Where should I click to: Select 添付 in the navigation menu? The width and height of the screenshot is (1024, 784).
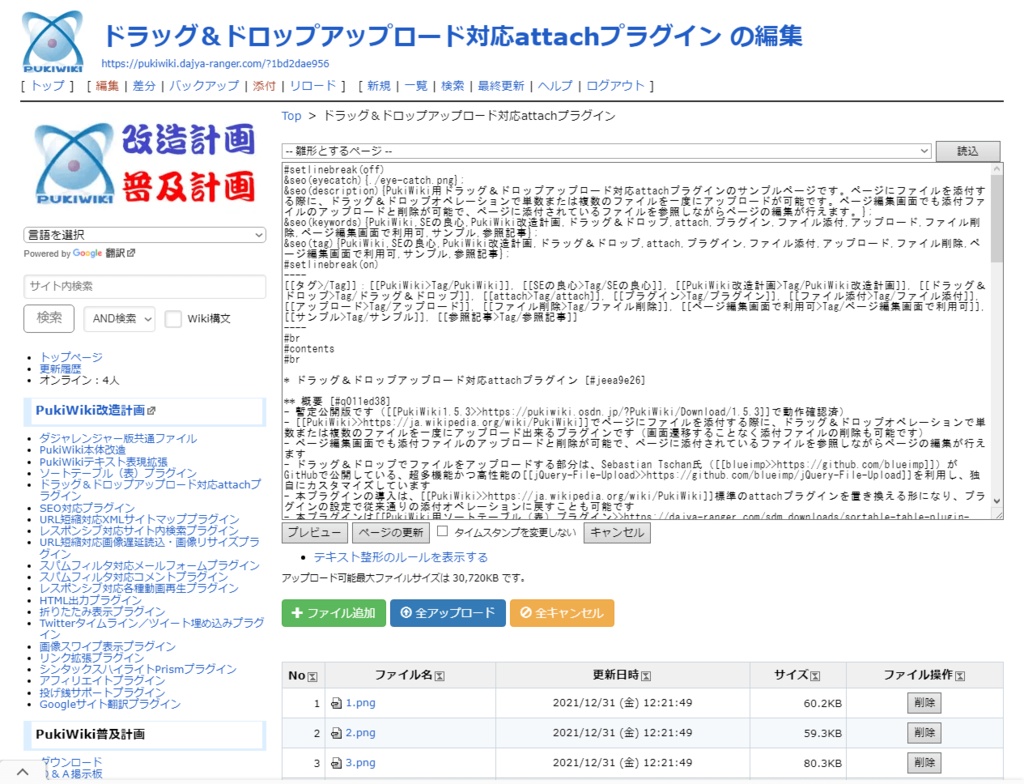point(264,86)
